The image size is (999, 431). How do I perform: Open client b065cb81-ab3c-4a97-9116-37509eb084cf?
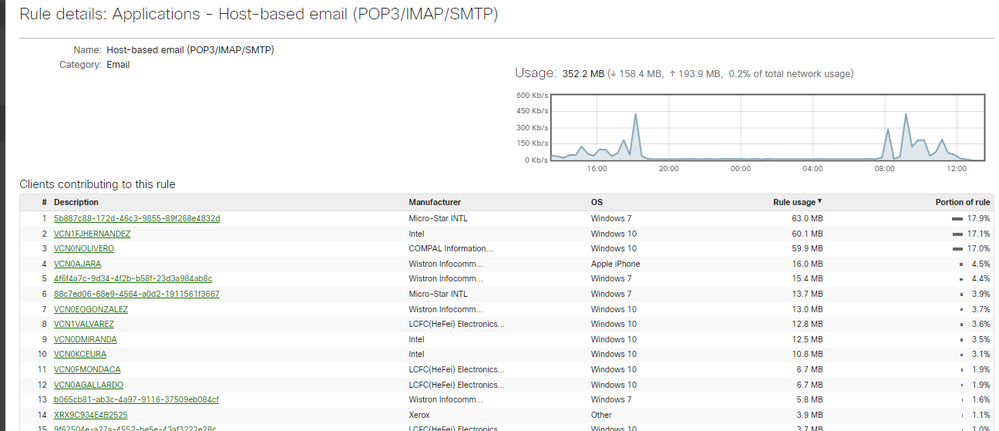pos(136,400)
